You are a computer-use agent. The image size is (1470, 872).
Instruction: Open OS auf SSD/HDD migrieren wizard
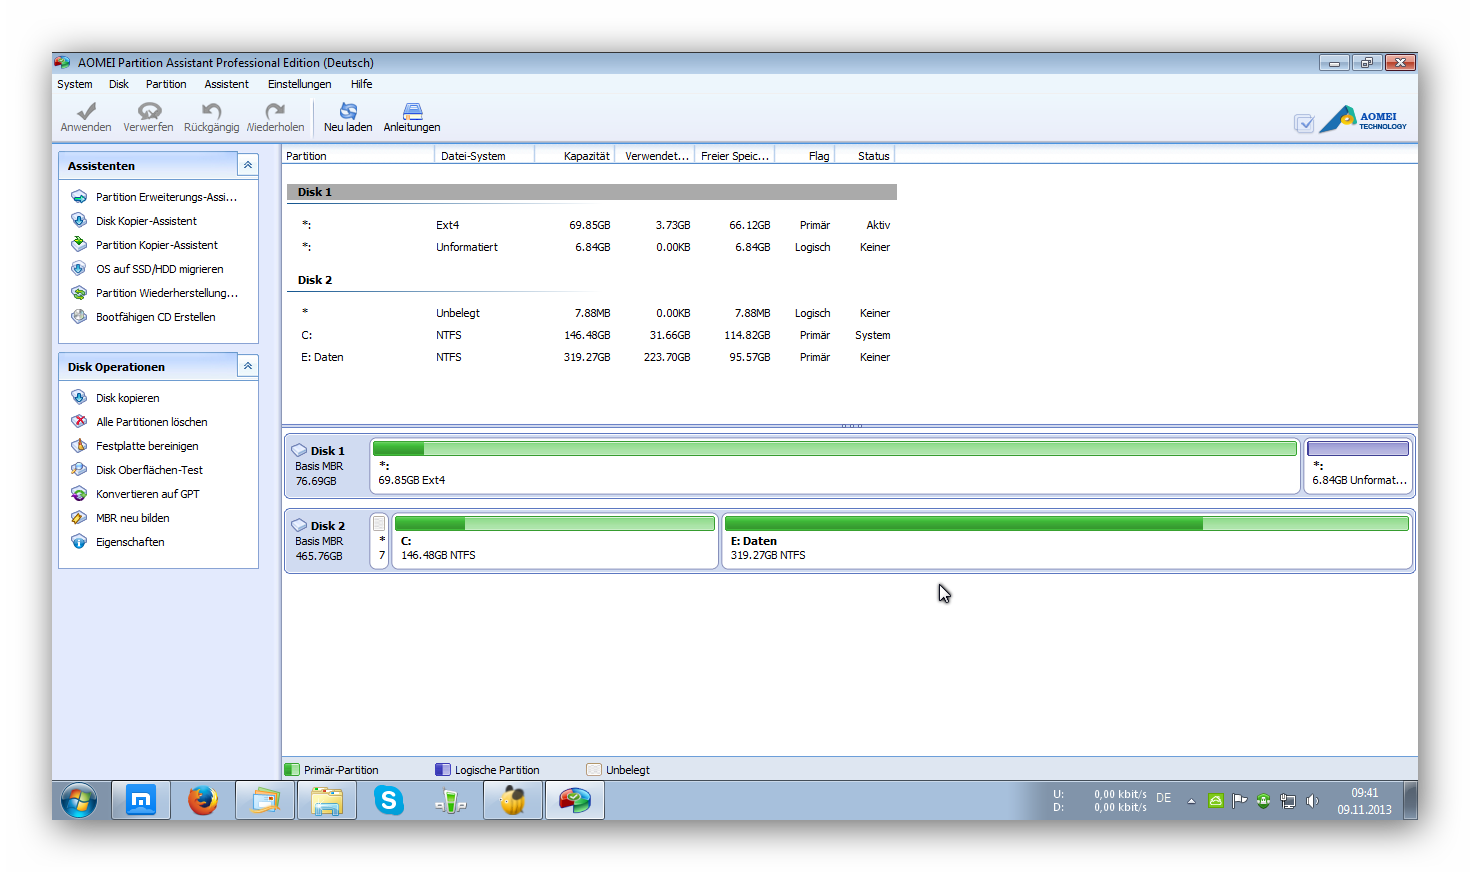click(159, 269)
